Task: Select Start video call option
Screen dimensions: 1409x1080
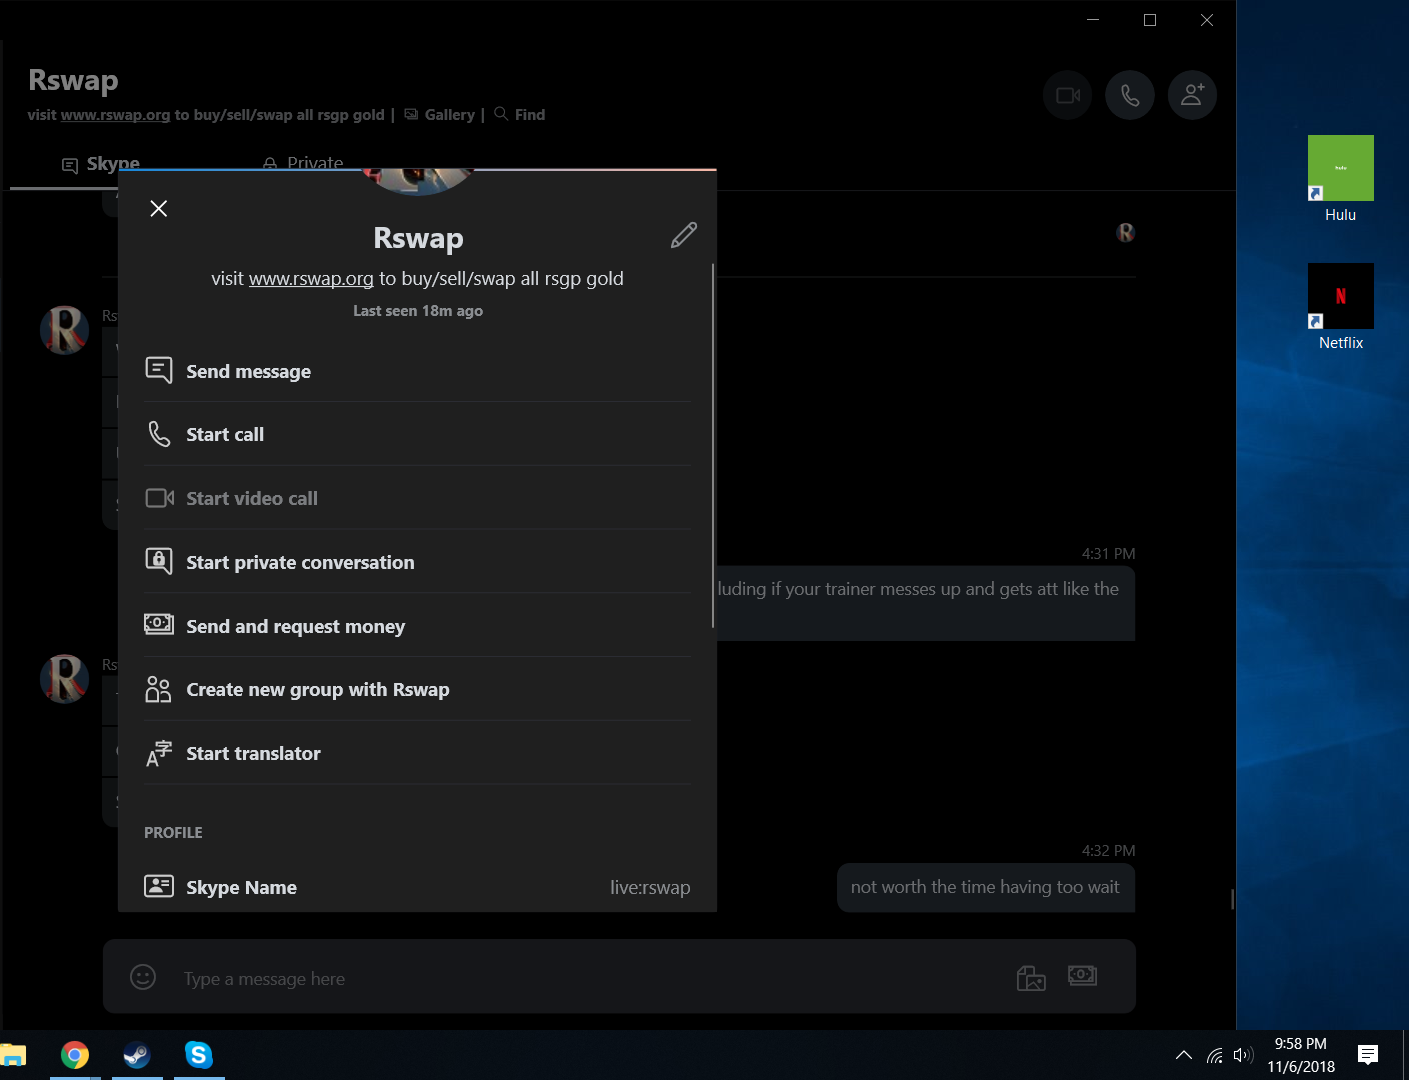Action: 418,498
